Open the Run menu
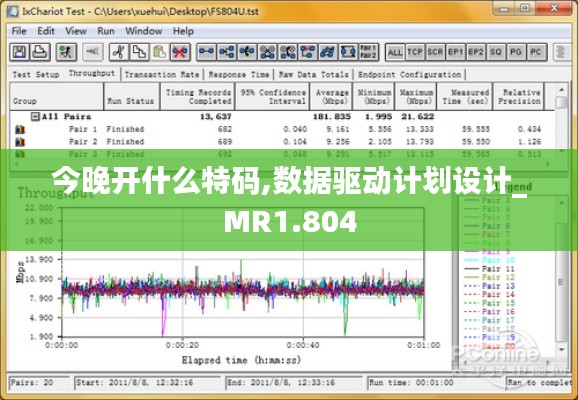Screen dimensions: 578x400 point(106,31)
